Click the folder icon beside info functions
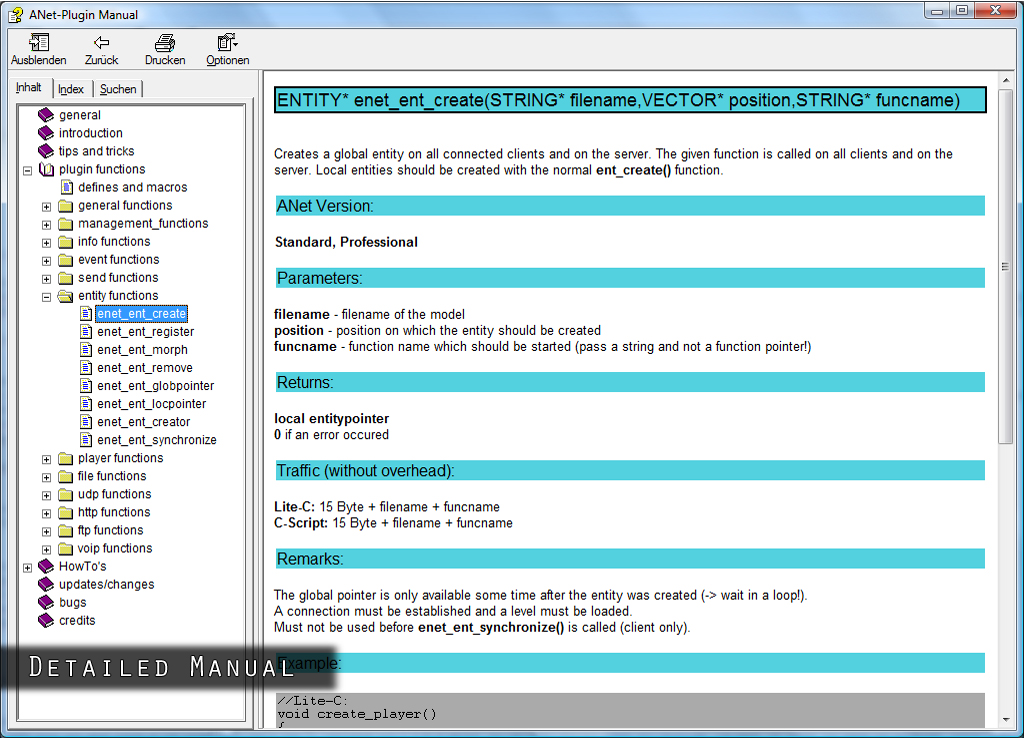 click(x=65, y=242)
